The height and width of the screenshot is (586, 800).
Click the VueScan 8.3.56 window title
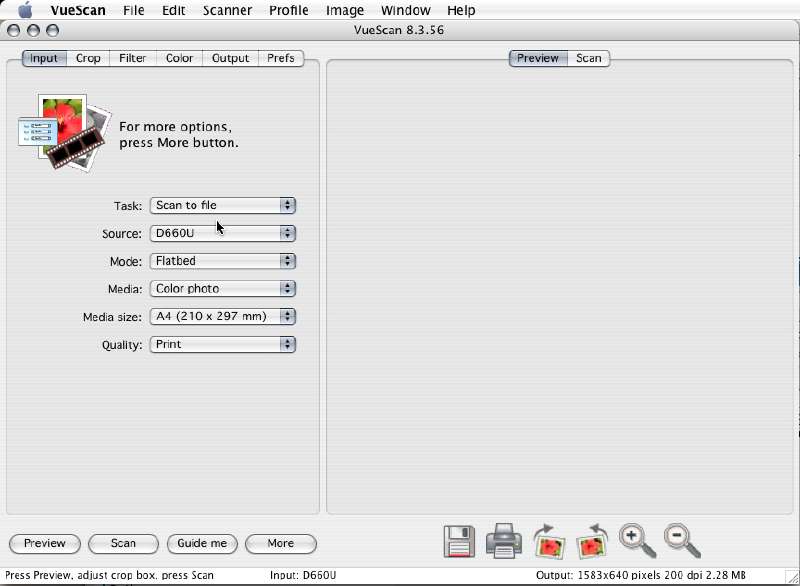pos(399,30)
